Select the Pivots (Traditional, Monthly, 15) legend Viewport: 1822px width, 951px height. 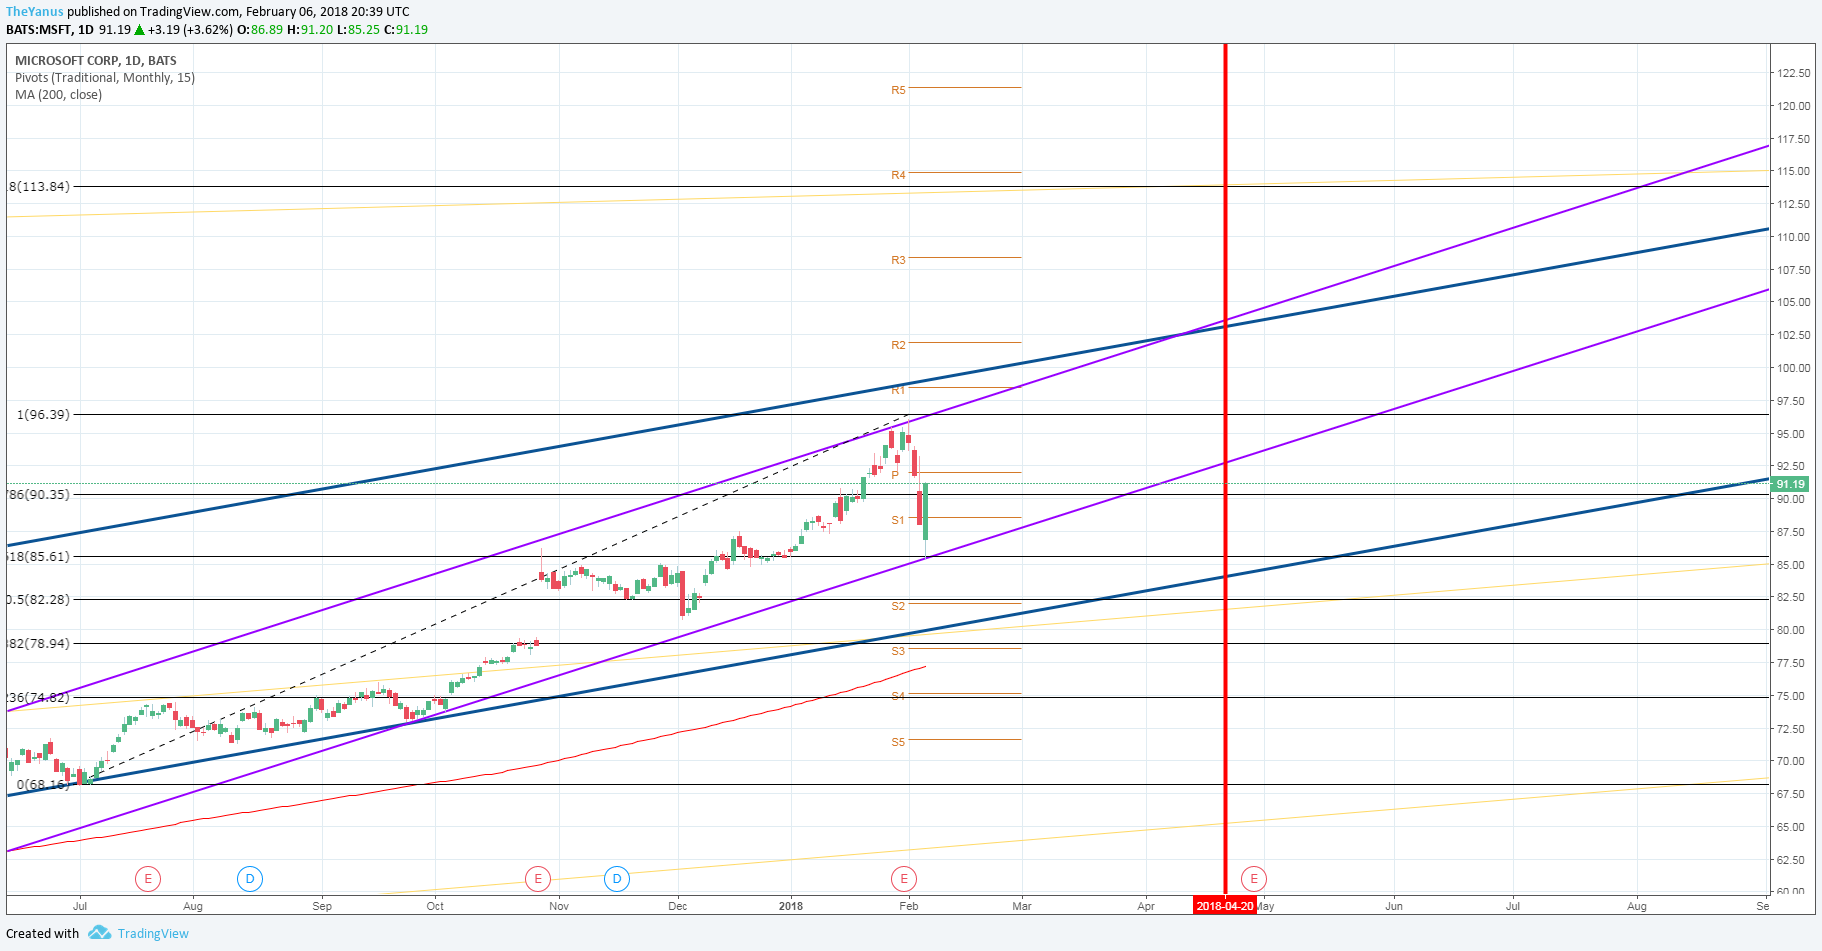(x=105, y=78)
